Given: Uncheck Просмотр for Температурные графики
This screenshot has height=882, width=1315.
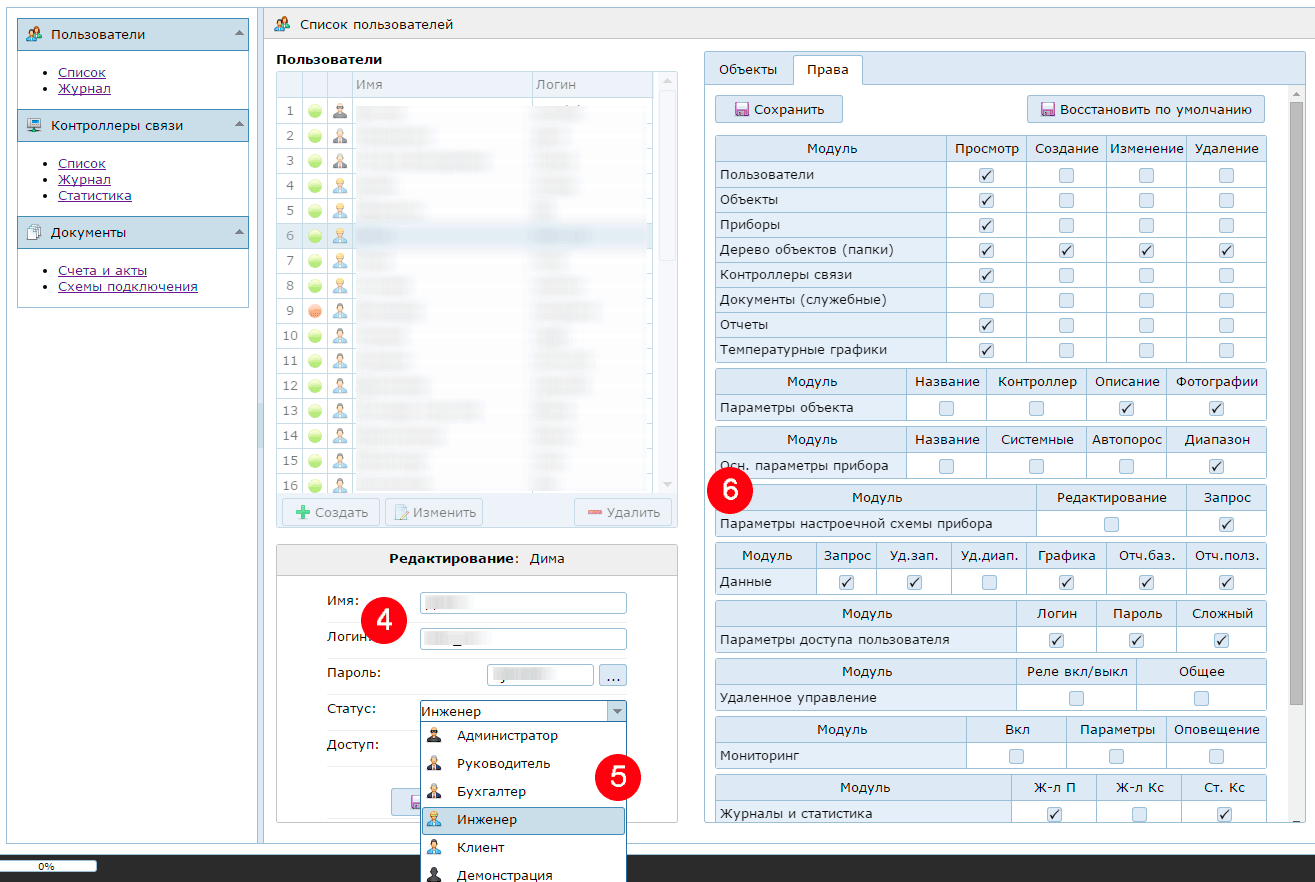Looking at the screenshot, I should click(986, 350).
